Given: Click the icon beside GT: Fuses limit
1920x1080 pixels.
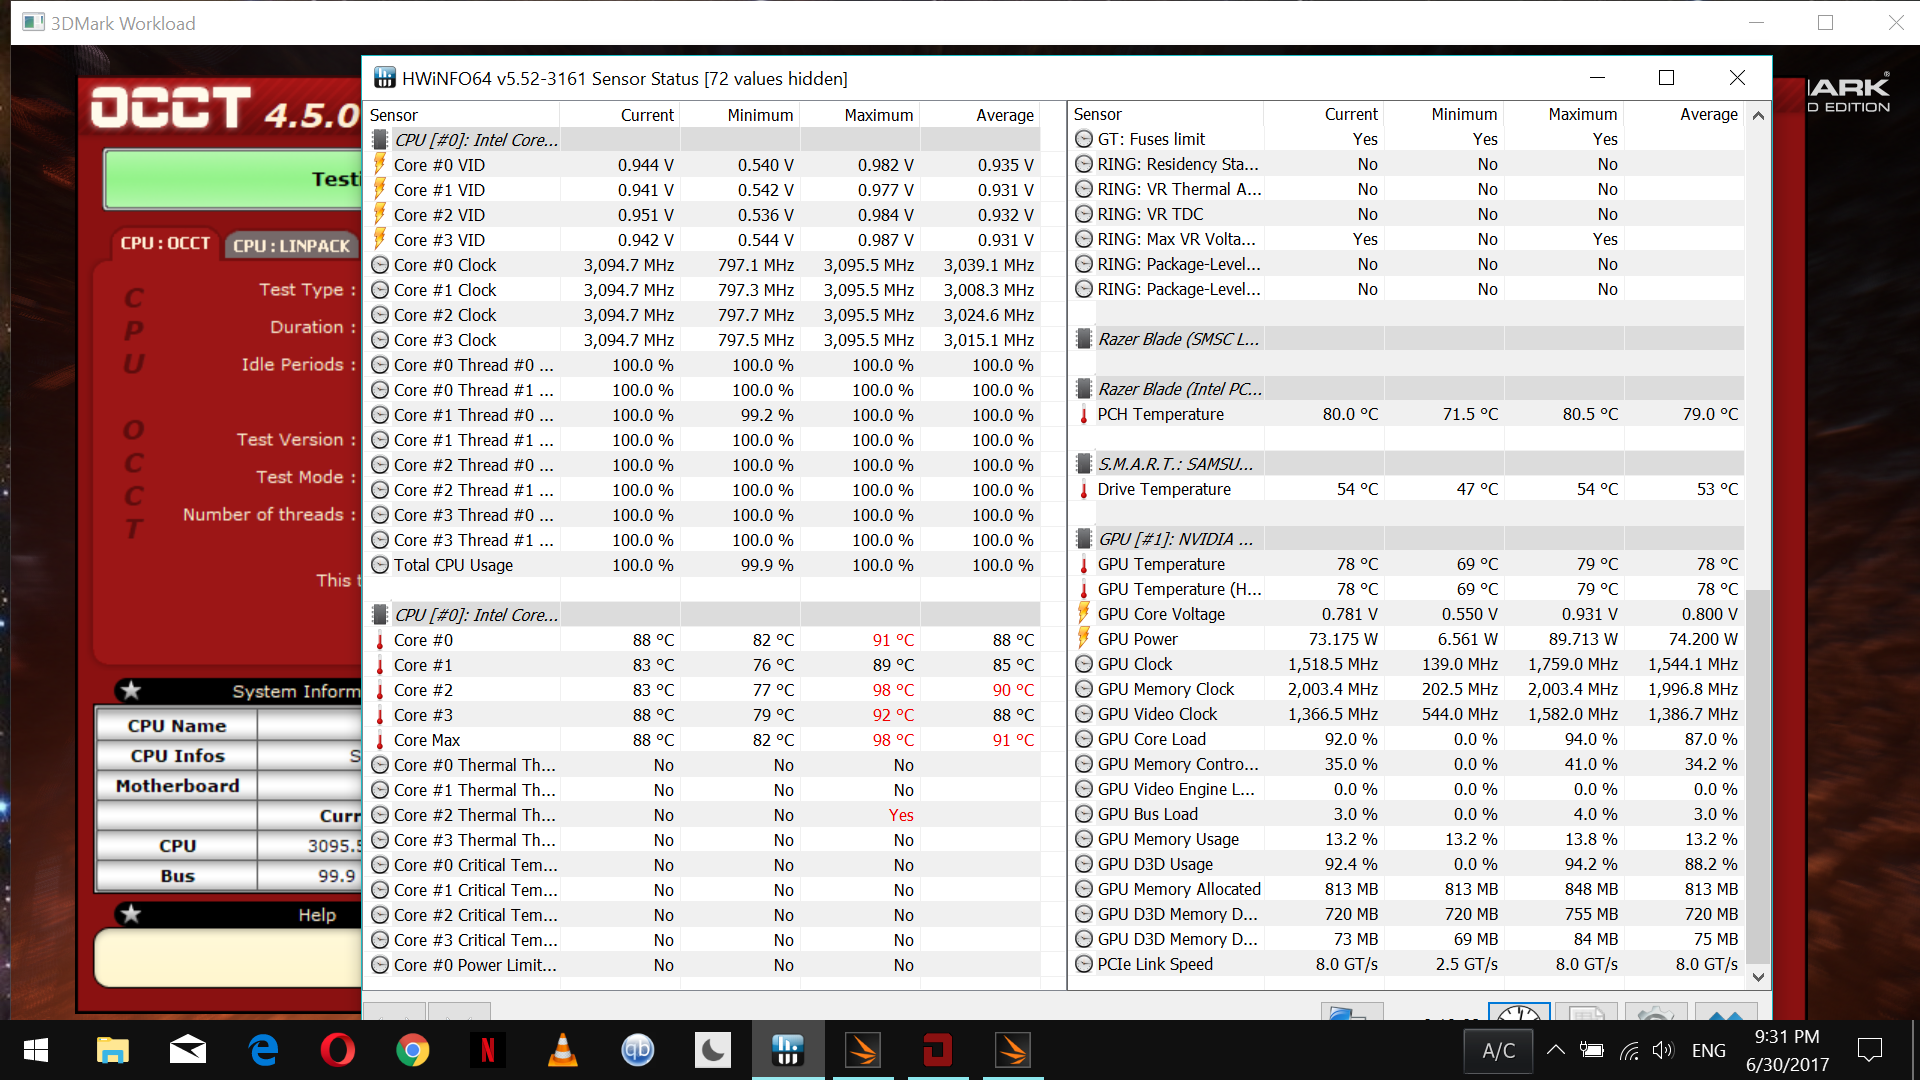Looking at the screenshot, I should click(x=1084, y=139).
